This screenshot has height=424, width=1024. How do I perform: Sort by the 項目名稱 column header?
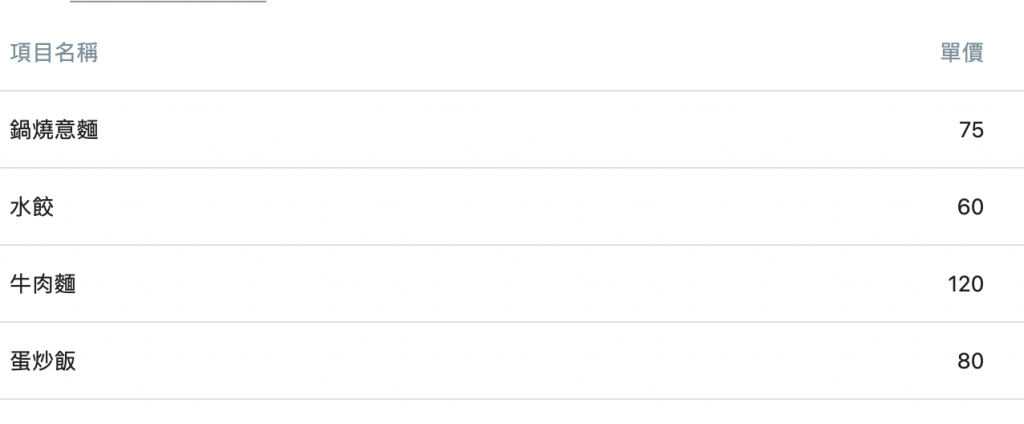point(54,53)
